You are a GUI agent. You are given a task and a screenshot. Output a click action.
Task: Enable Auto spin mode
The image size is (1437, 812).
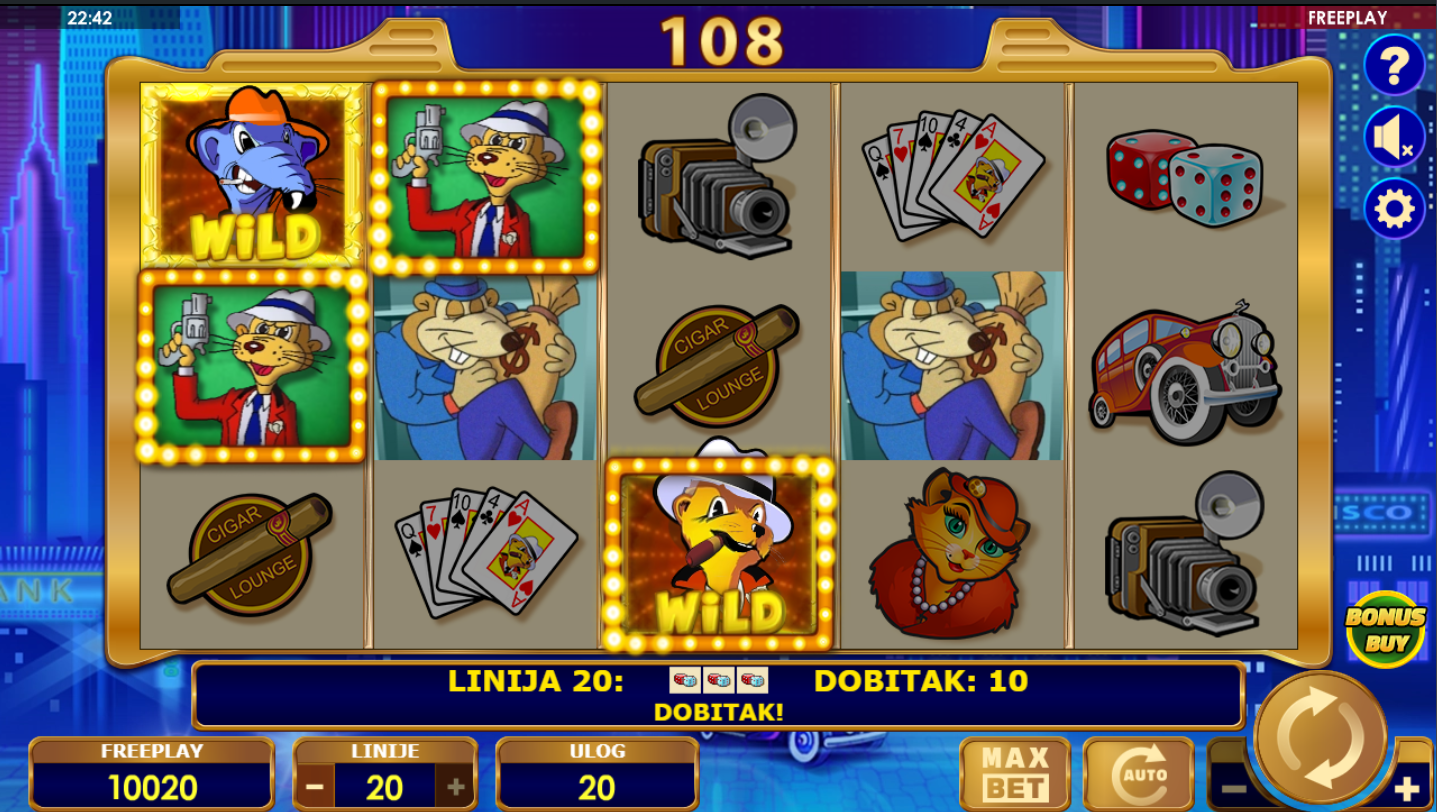1139,774
